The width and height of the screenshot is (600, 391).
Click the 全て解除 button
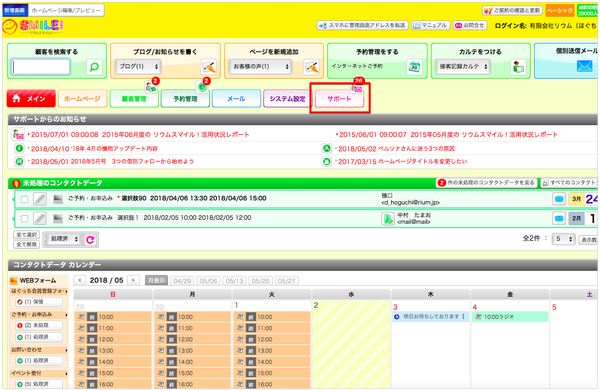[26, 244]
